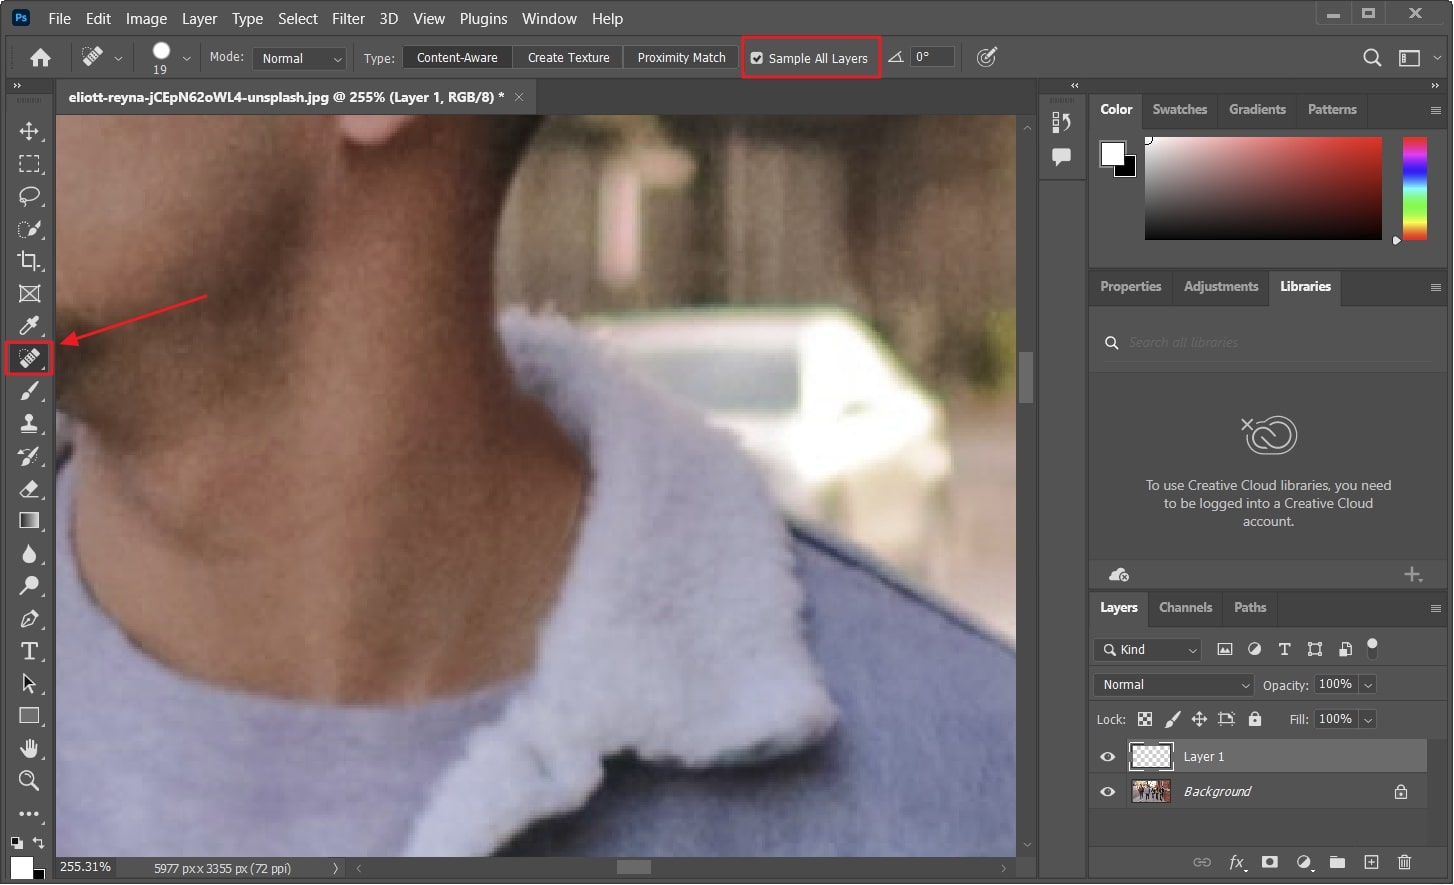Pick the Eyedropper tool

pos(29,326)
